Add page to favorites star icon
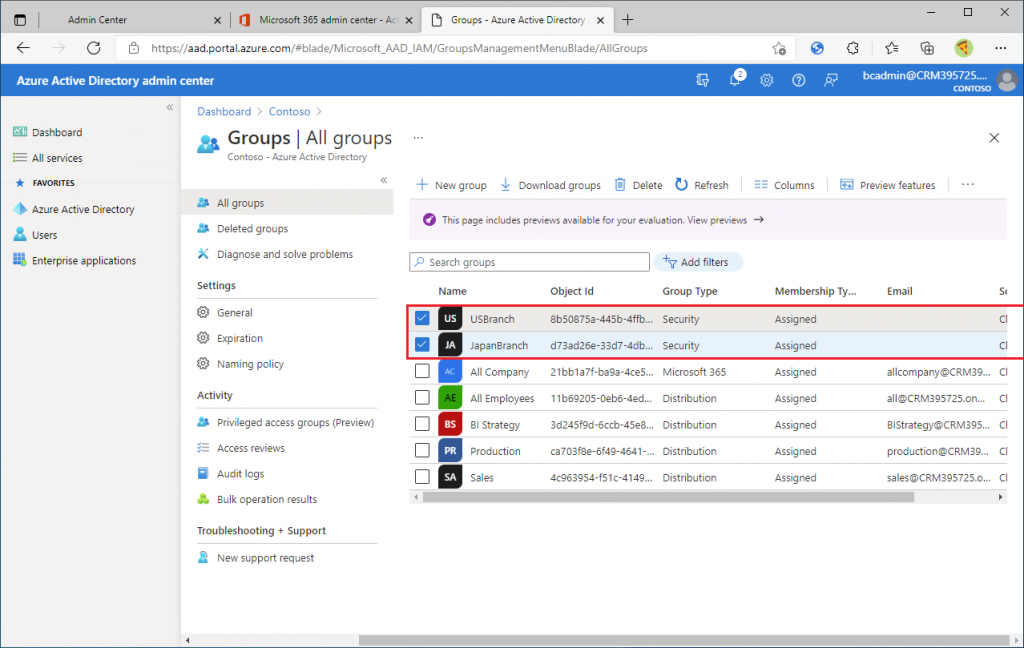The image size is (1024, 648). tap(778, 48)
